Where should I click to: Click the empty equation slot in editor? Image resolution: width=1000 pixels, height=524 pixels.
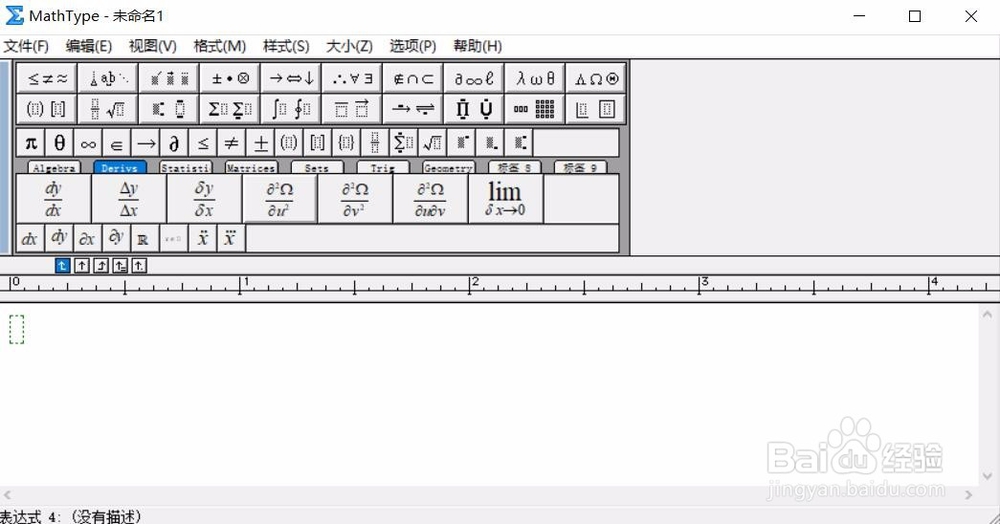tap(17, 329)
